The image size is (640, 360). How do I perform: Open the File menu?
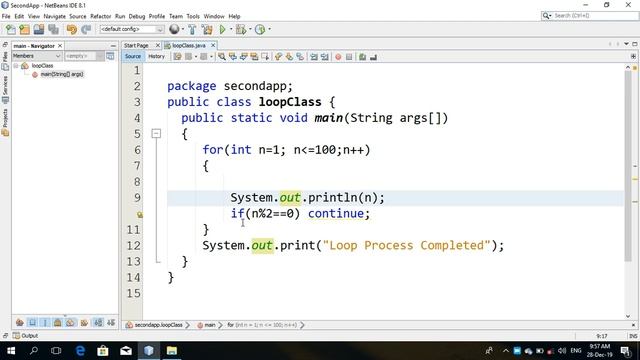point(6,16)
